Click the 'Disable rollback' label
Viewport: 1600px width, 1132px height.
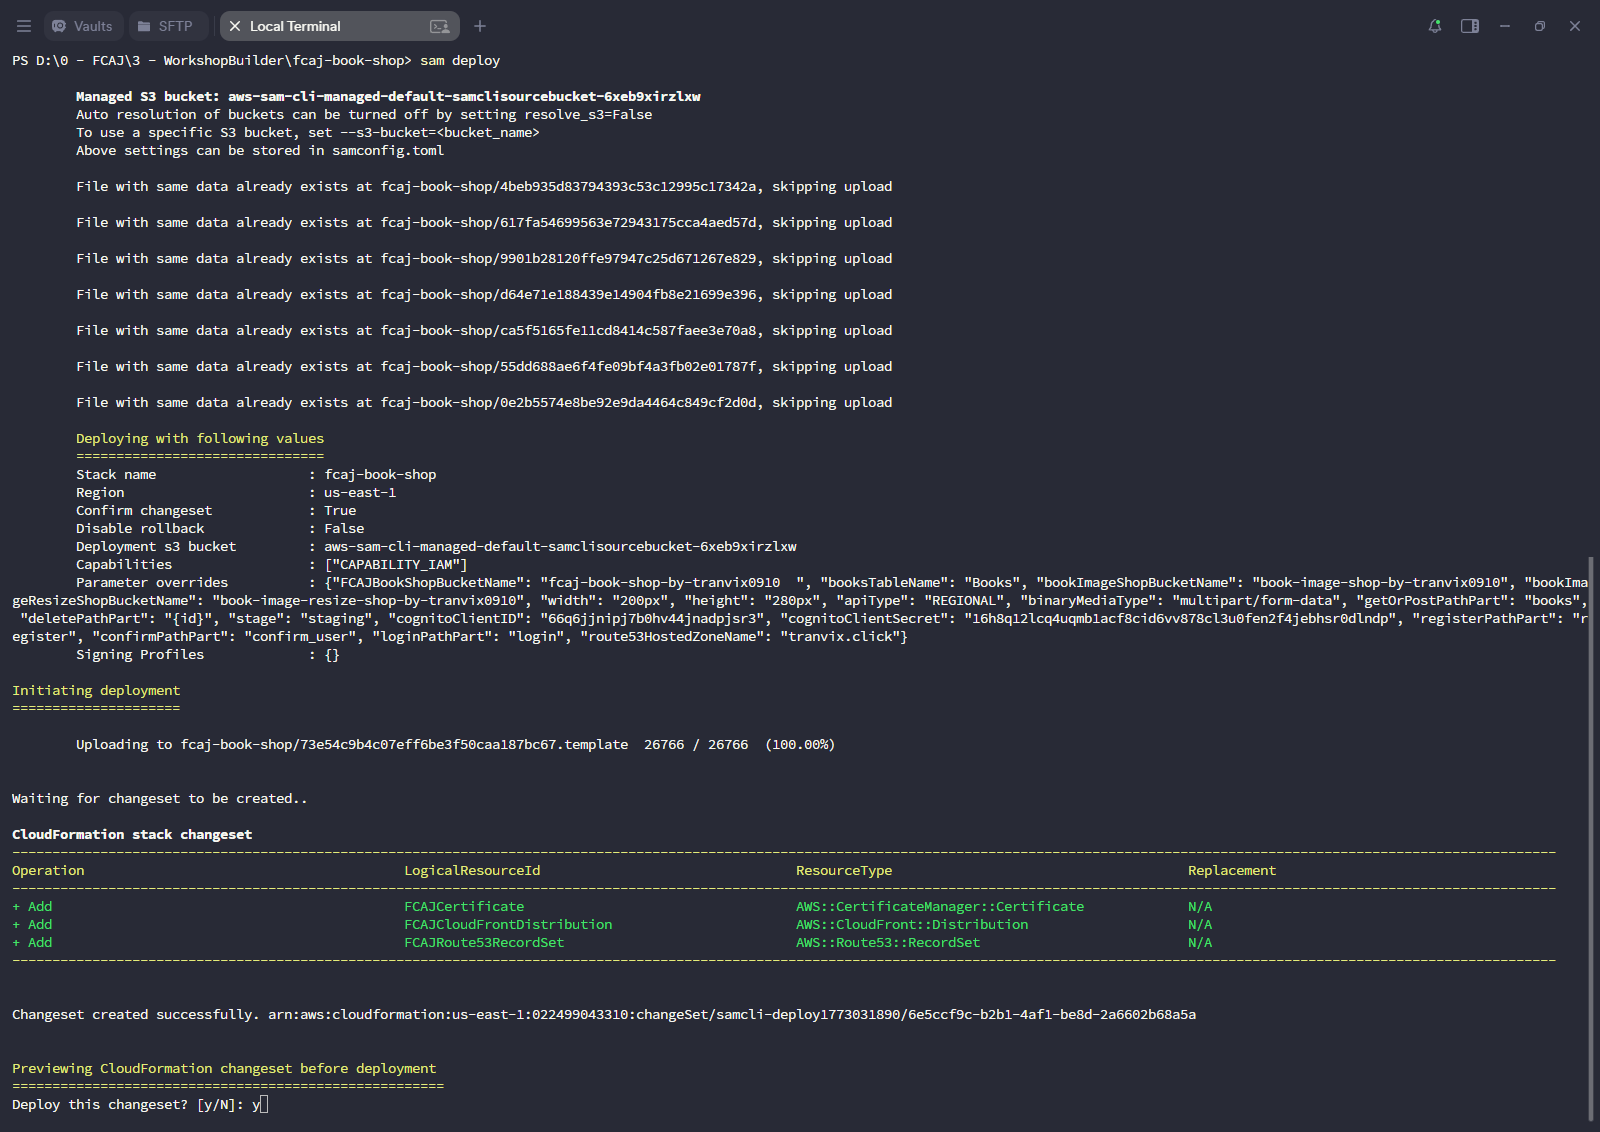[x=140, y=528]
